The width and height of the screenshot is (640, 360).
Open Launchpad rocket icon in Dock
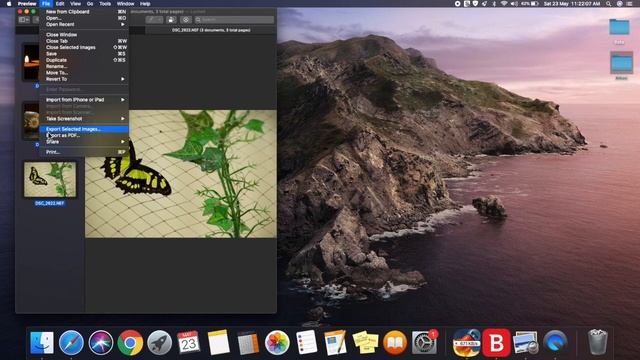(x=160, y=342)
